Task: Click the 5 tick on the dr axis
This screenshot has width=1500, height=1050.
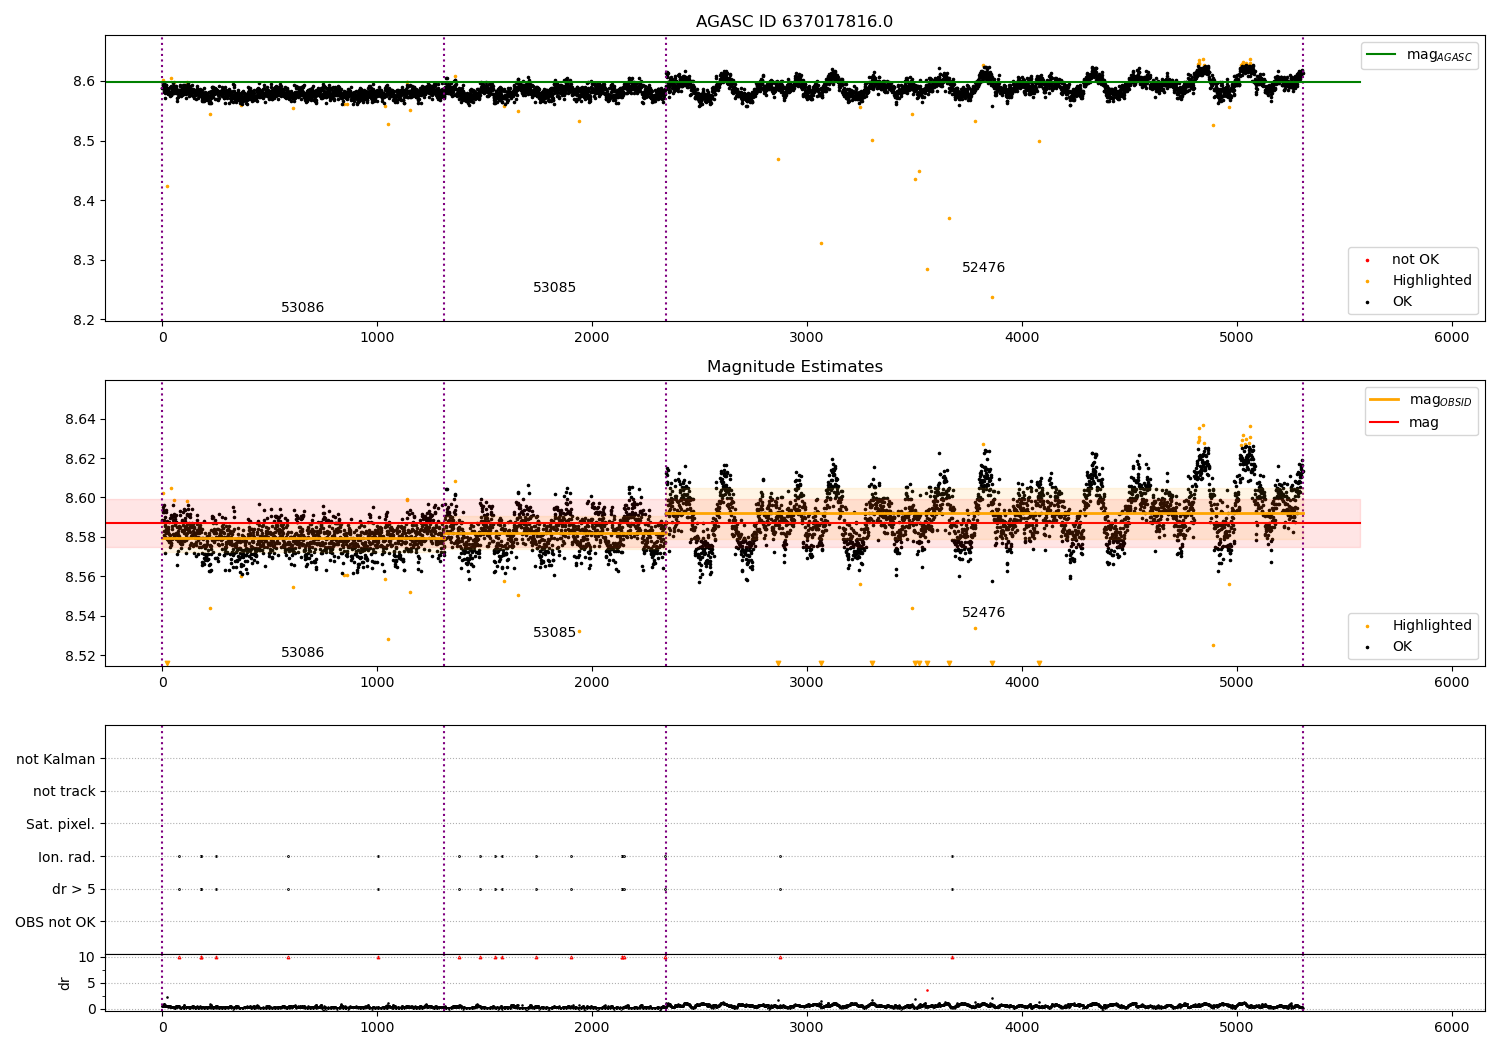Action: pos(92,984)
